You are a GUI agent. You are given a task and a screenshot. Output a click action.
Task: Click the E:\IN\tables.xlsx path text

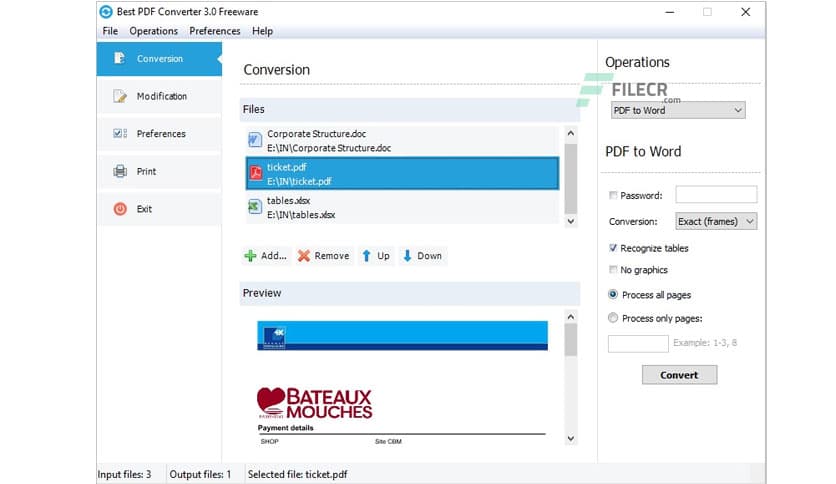(301, 215)
